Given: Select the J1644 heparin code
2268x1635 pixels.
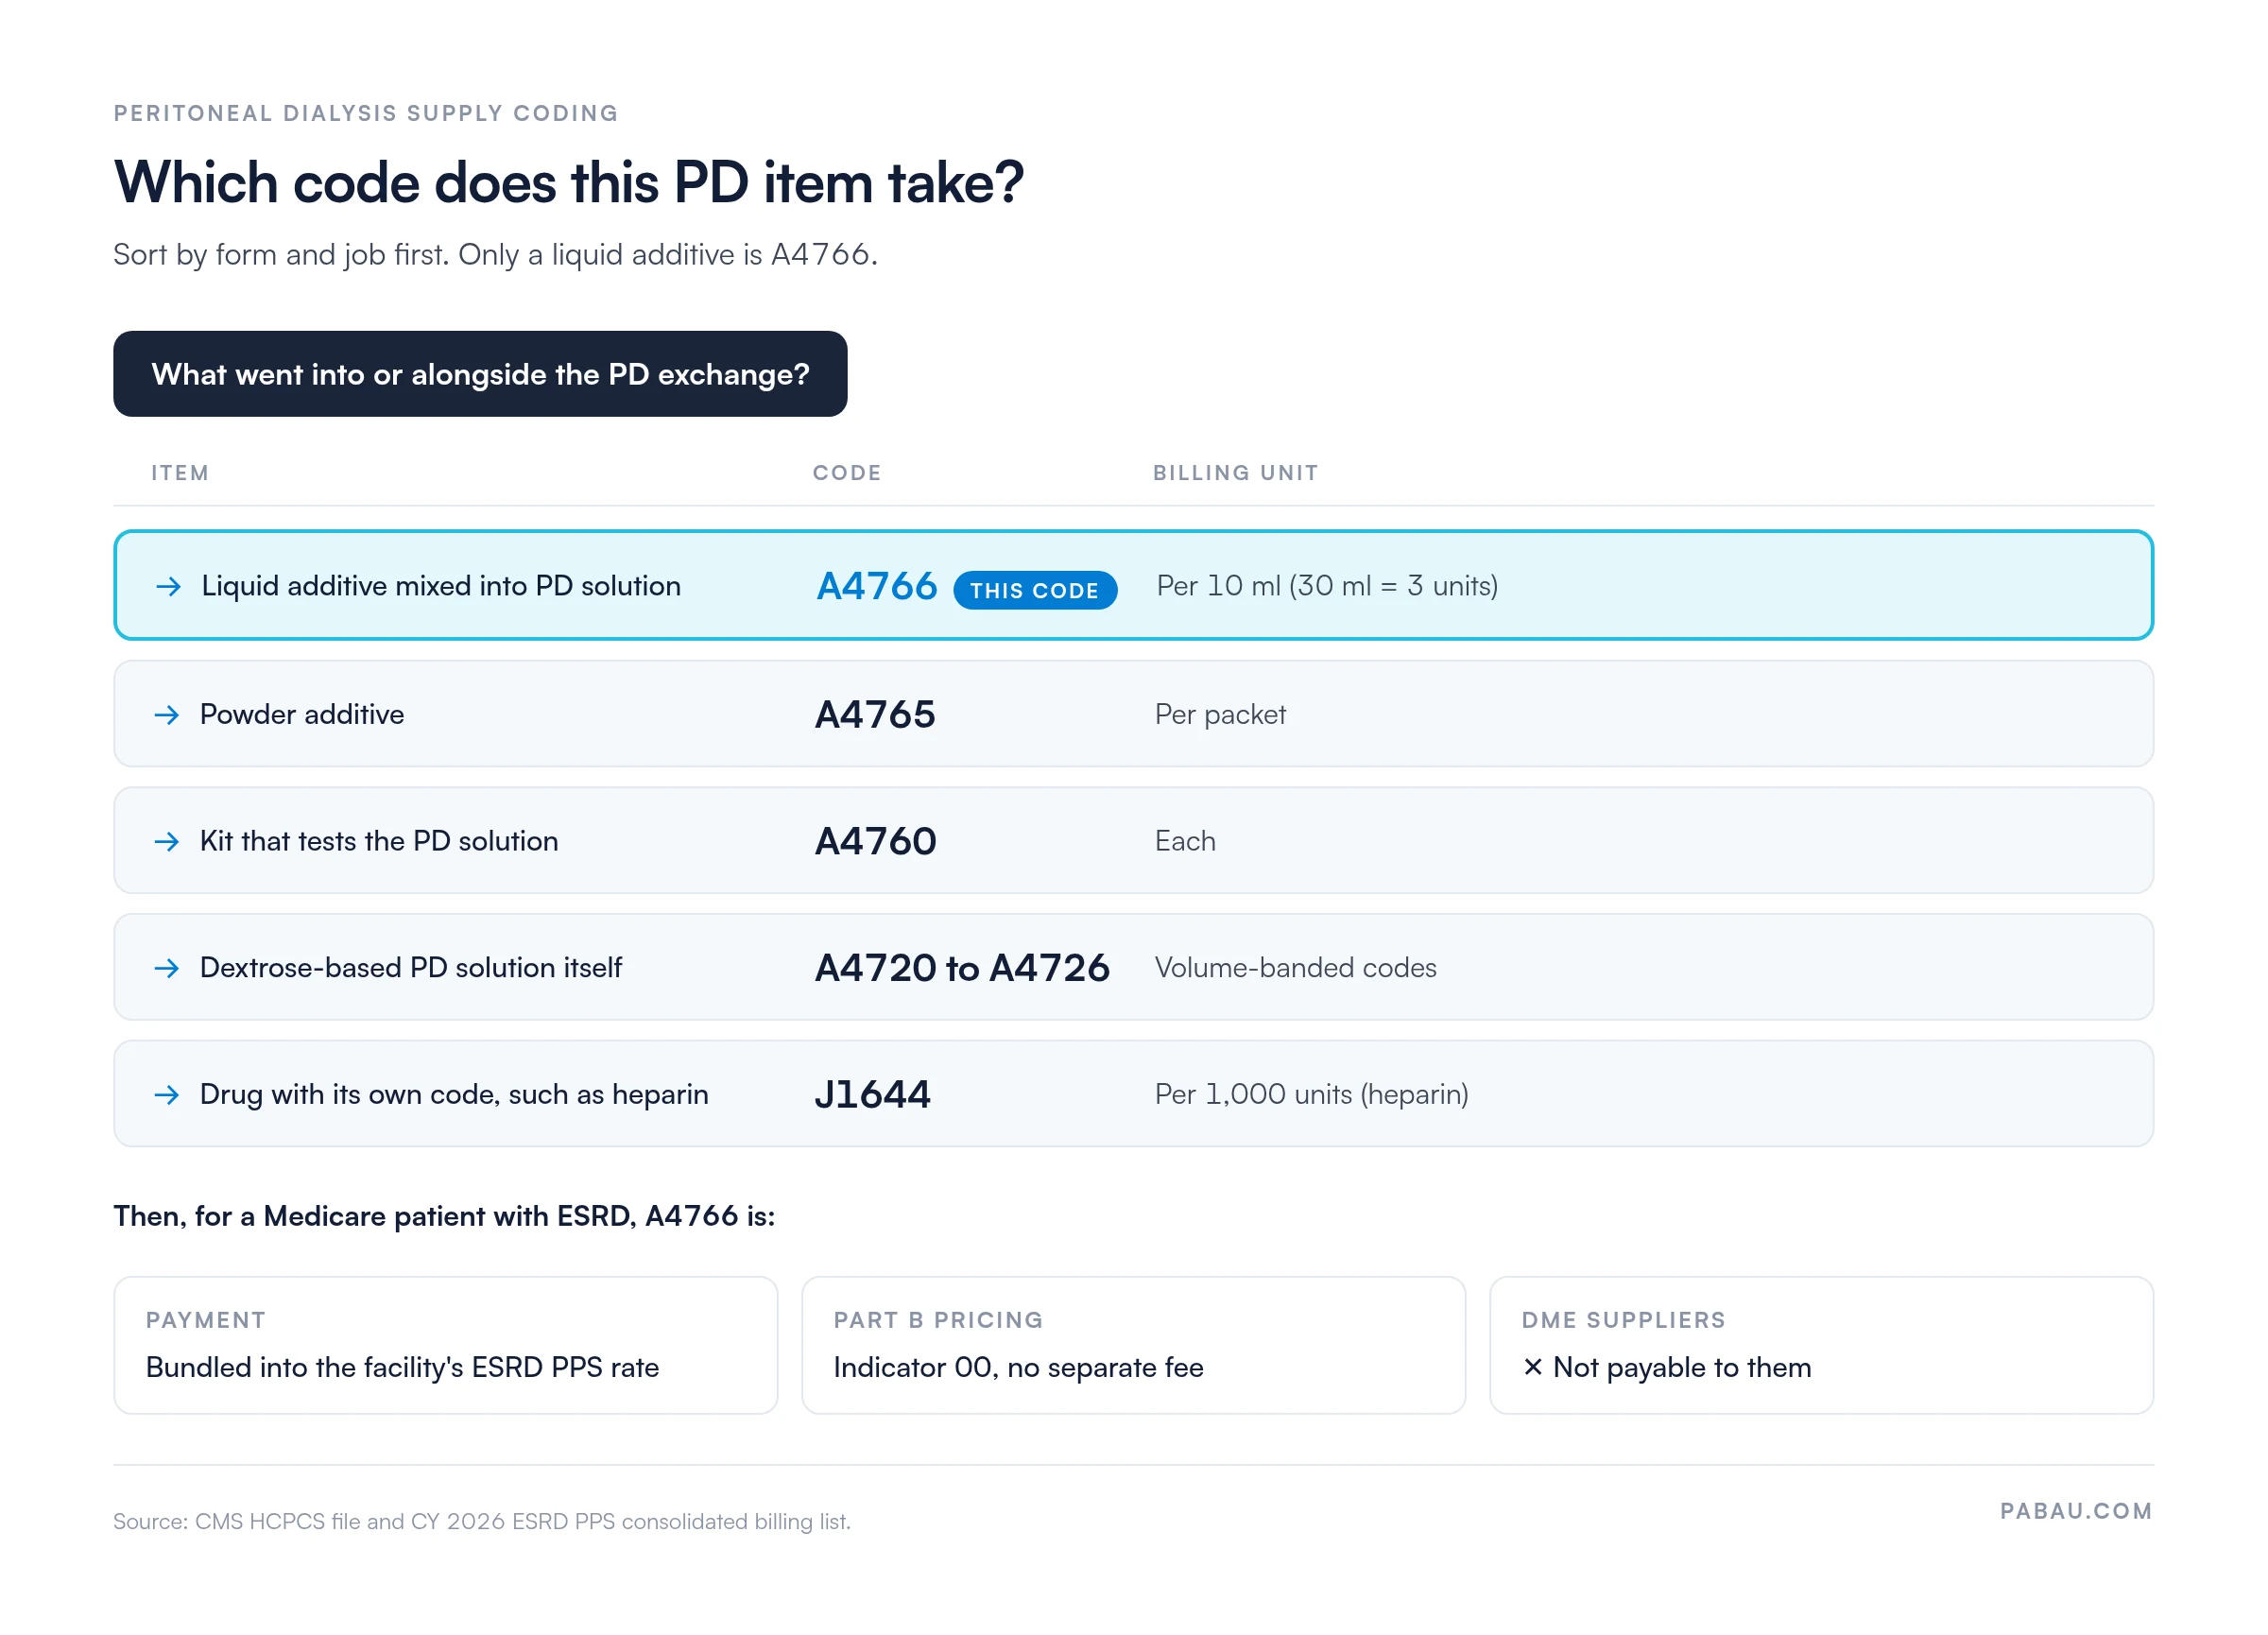Looking at the screenshot, I should [872, 1094].
